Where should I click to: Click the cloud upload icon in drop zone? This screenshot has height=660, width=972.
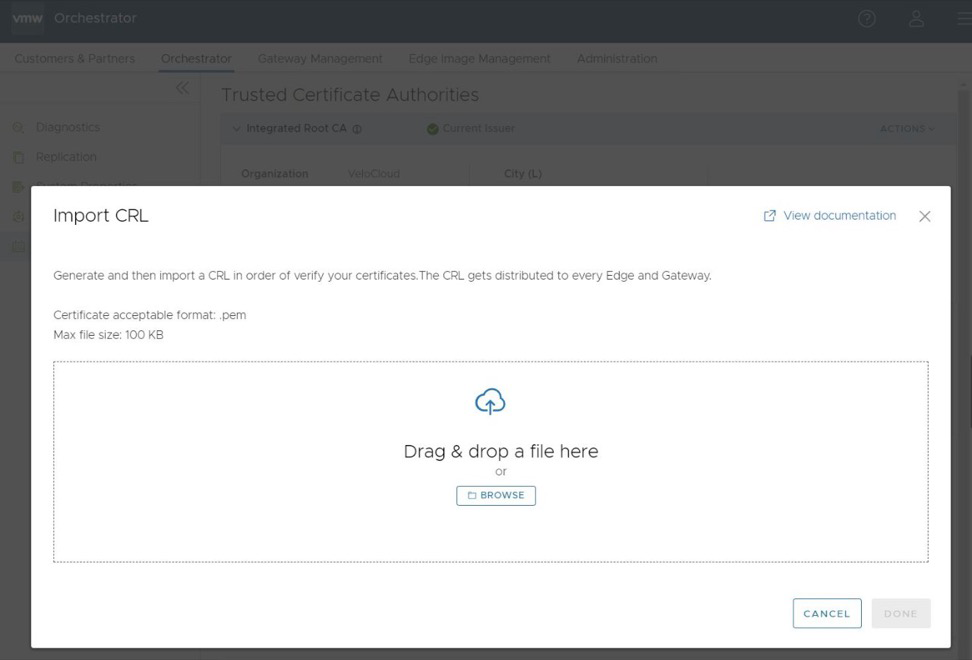coord(489,401)
